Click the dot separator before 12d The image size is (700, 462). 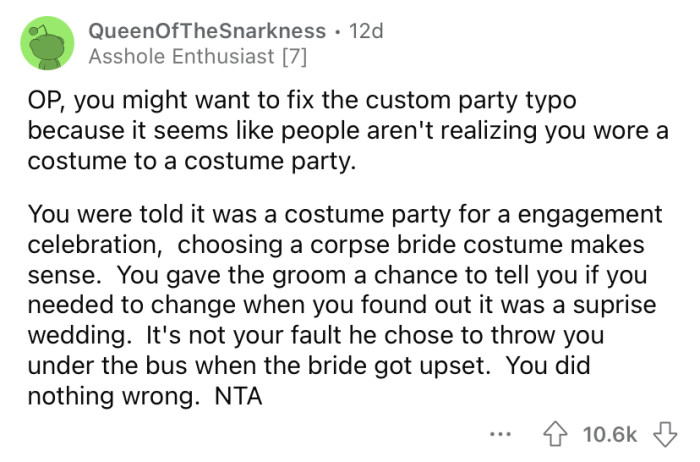pyautogui.click(x=339, y=31)
